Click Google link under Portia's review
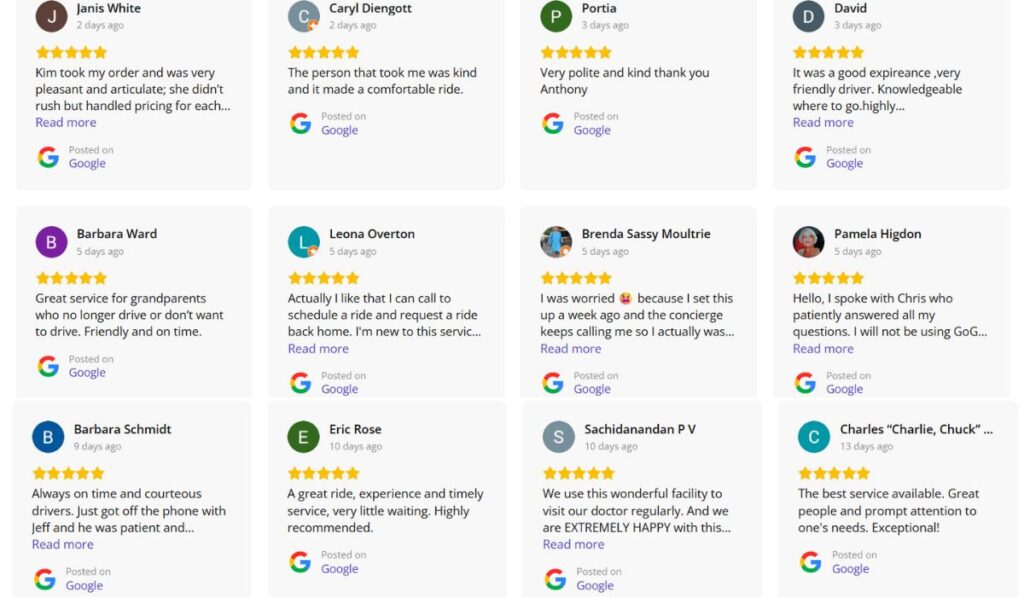1024x597 pixels. tap(592, 131)
